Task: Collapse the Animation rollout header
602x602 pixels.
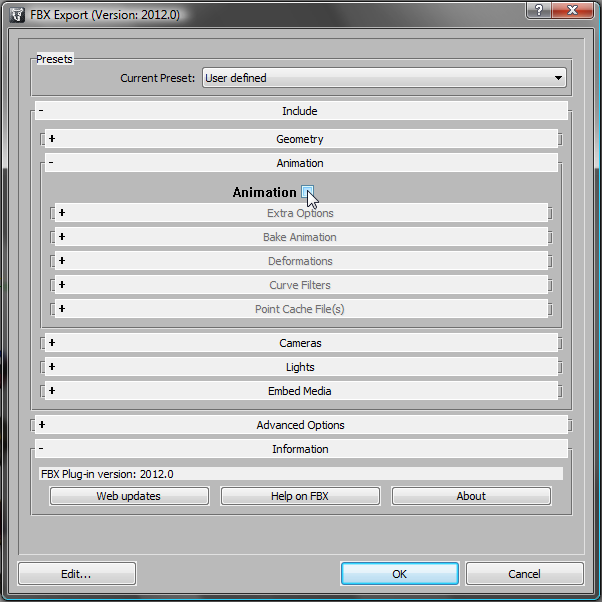Action: coord(301,163)
